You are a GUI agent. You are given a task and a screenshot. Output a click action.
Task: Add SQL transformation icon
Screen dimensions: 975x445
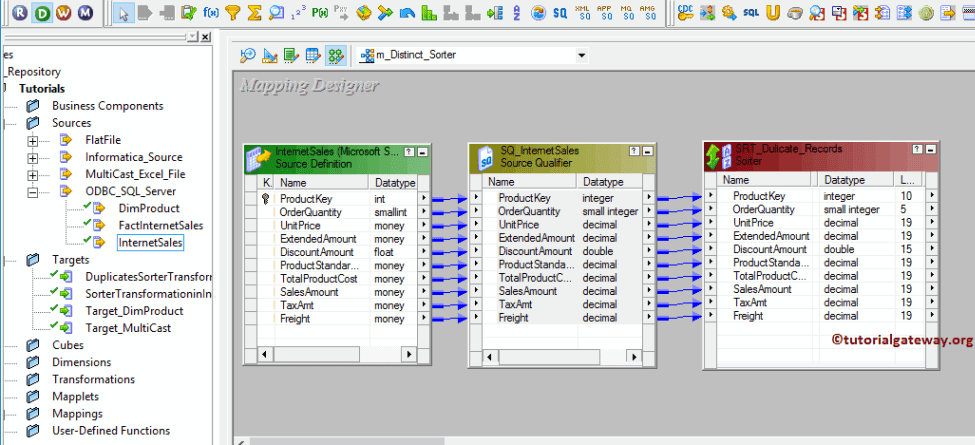751,12
